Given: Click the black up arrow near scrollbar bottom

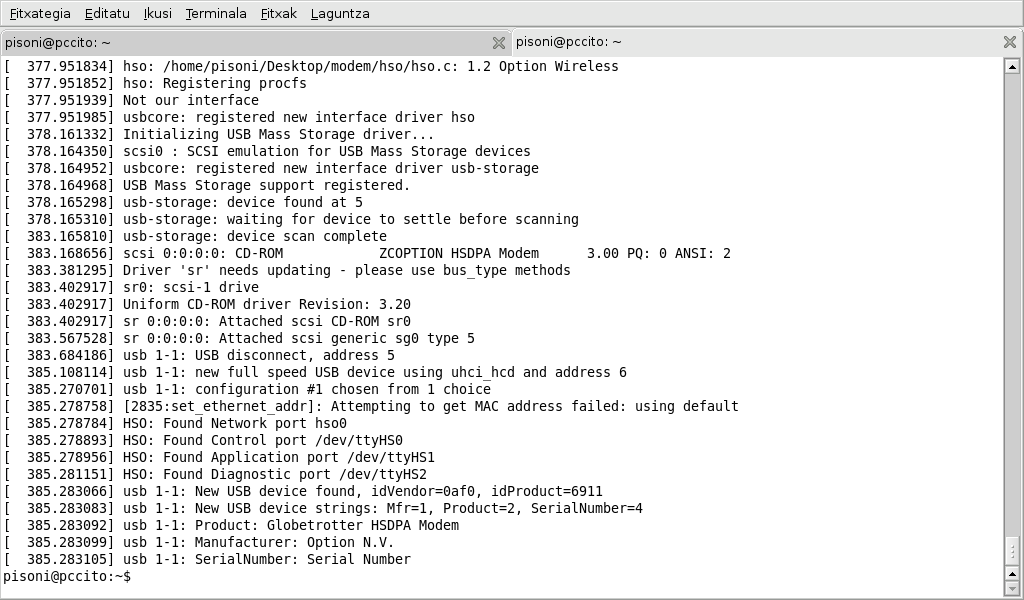Looking at the screenshot, I should coord(1012,574).
